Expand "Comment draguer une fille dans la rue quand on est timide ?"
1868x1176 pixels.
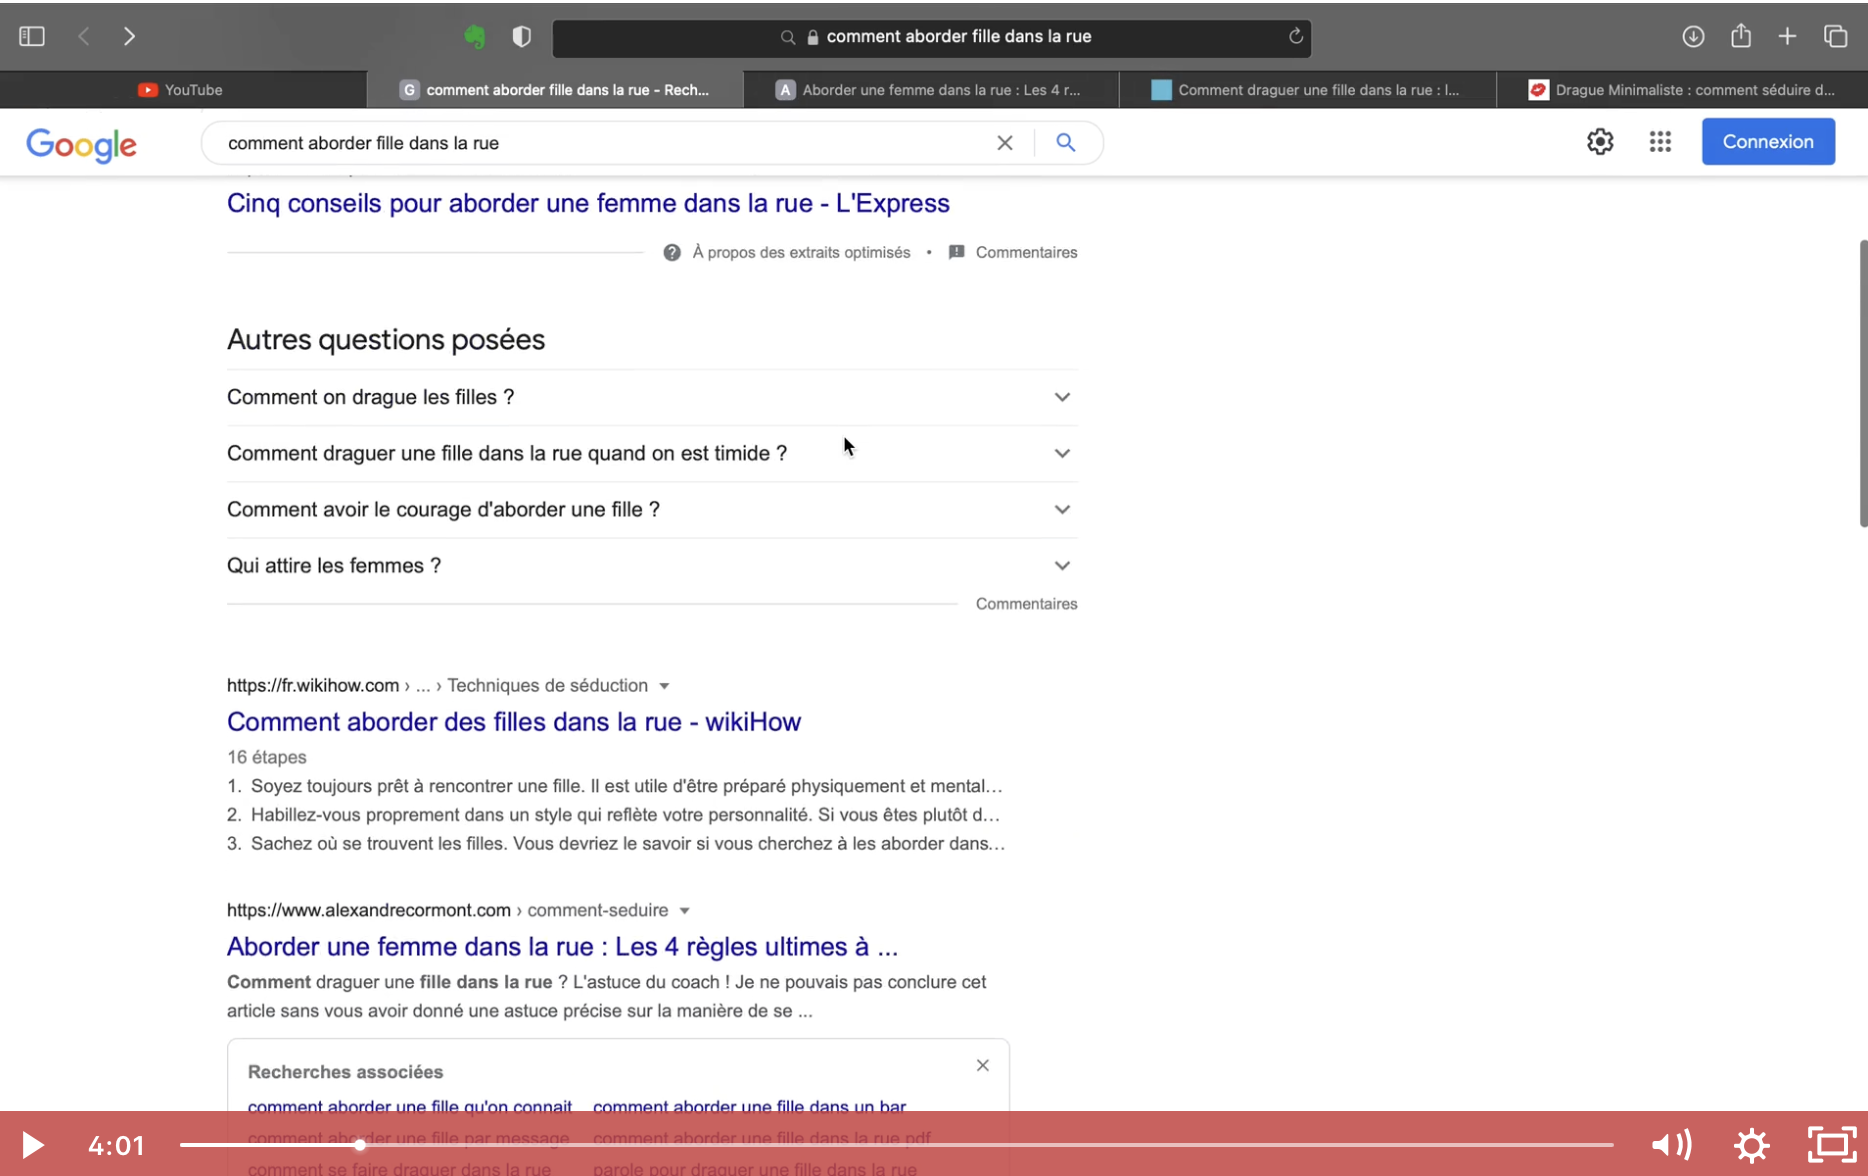(x=652, y=453)
